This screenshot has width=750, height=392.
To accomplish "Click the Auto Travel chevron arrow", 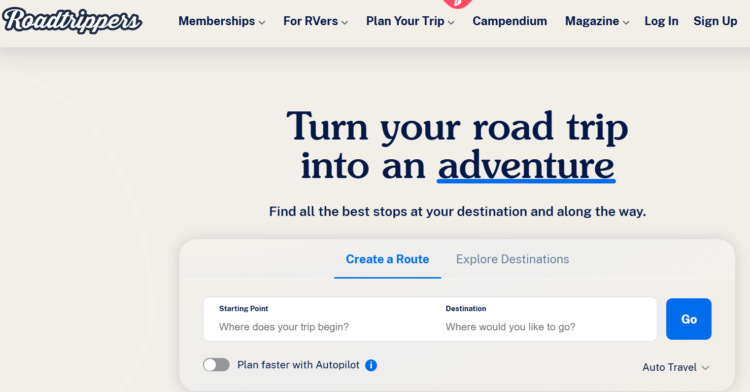I will click(706, 368).
